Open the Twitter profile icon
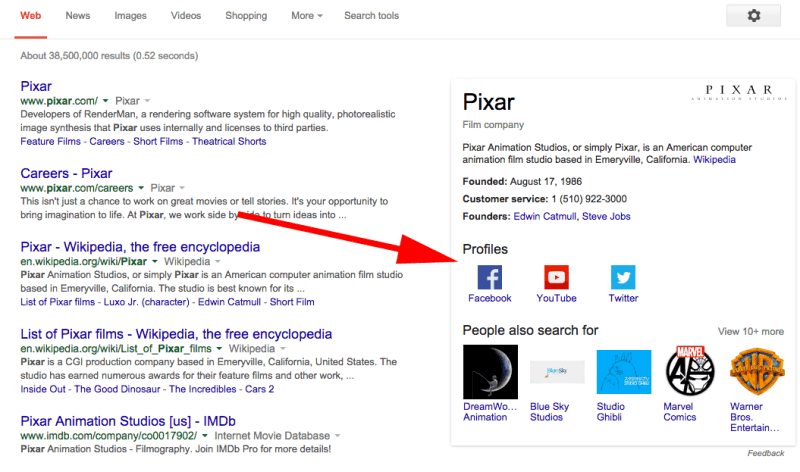 pos(623,277)
